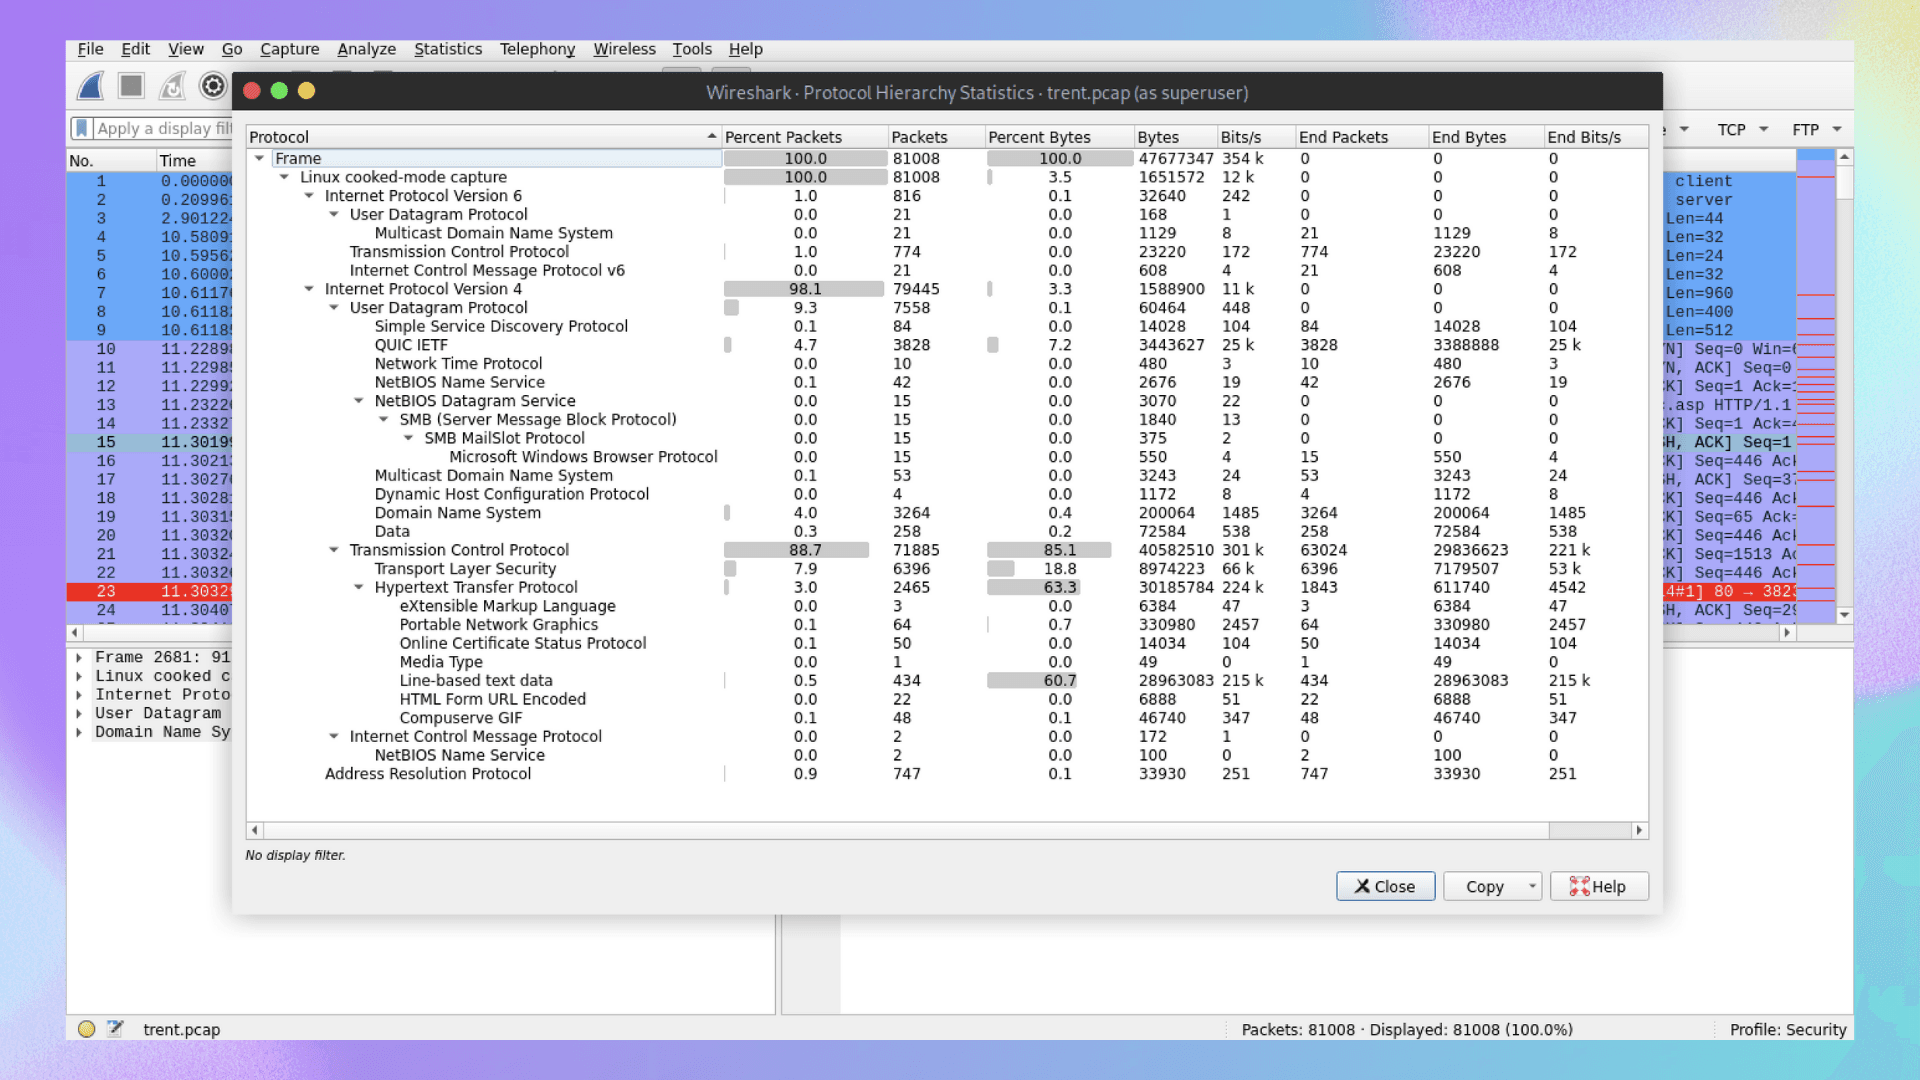This screenshot has height=1080, width=1920.
Task: Sort by the Bits/s column header
Action: [1255, 137]
